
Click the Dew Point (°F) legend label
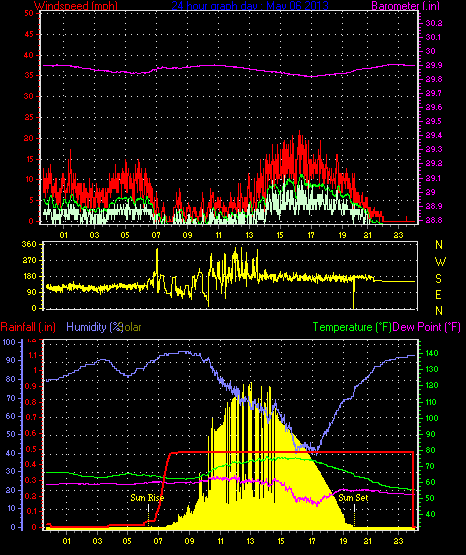coord(427,327)
